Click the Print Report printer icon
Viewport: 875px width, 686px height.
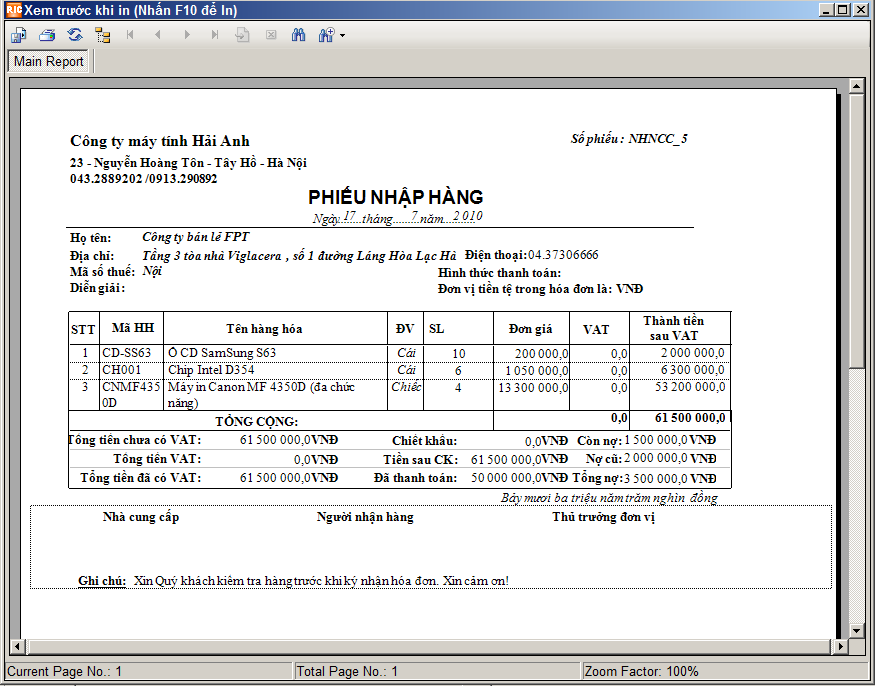[x=47, y=35]
